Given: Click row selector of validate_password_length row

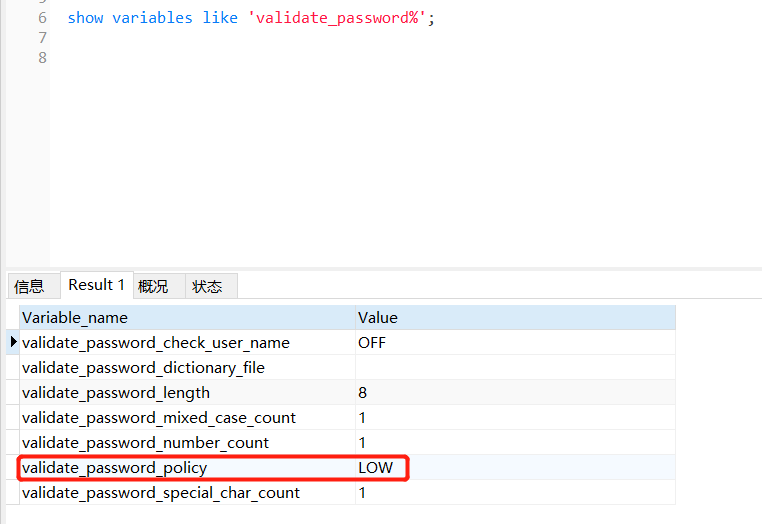Looking at the screenshot, I should (13, 393).
